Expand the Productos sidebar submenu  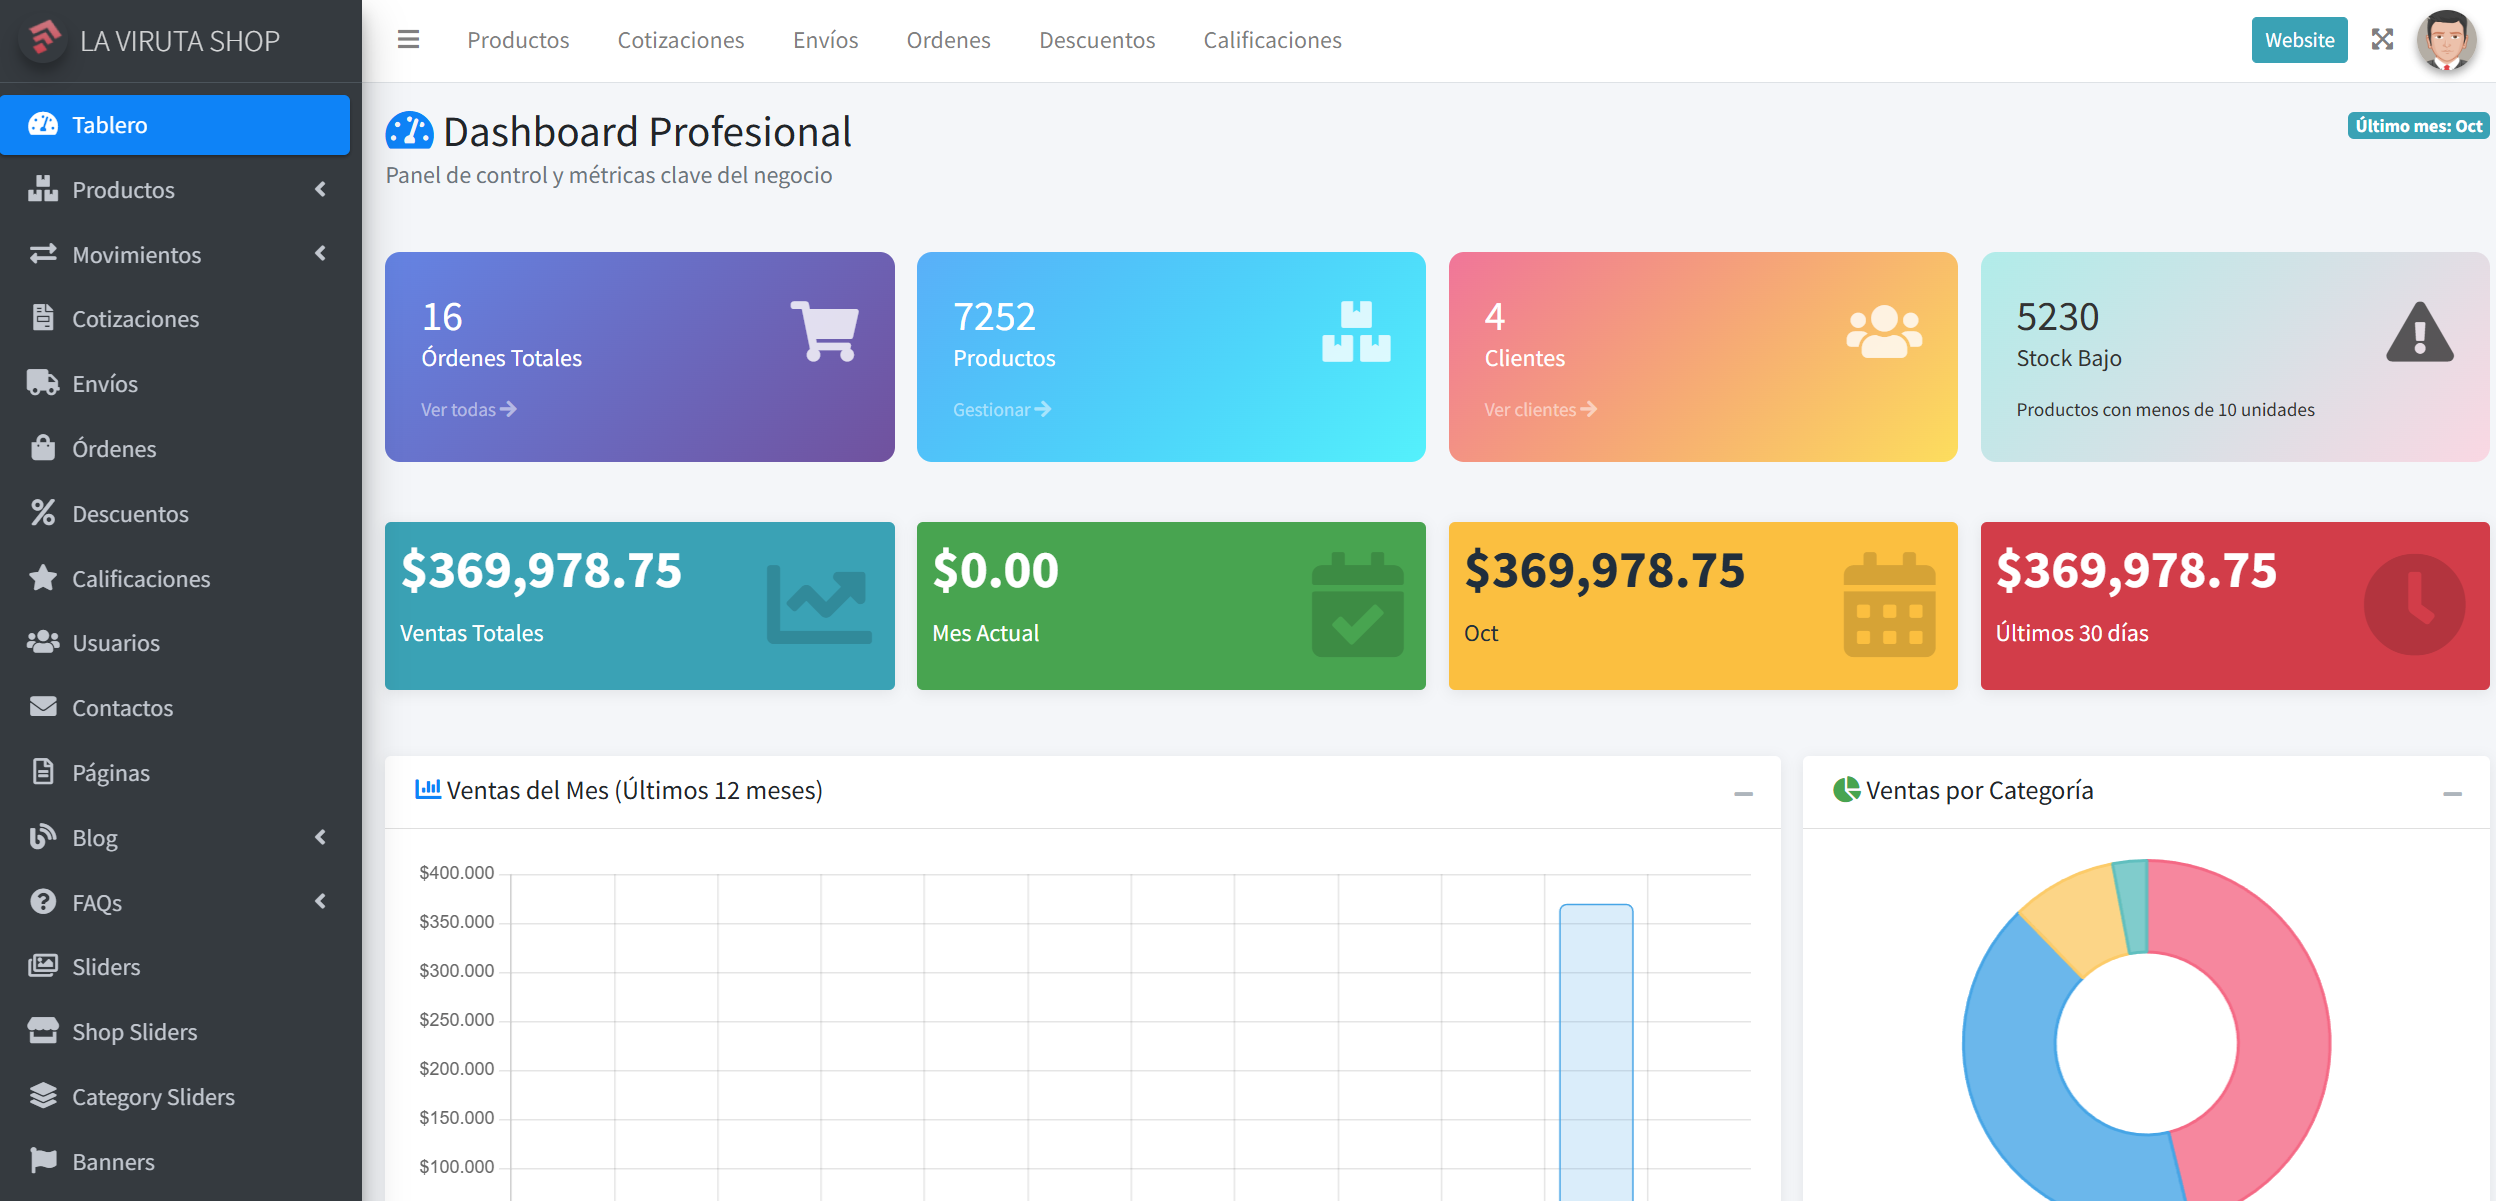(x=320, y=189)
